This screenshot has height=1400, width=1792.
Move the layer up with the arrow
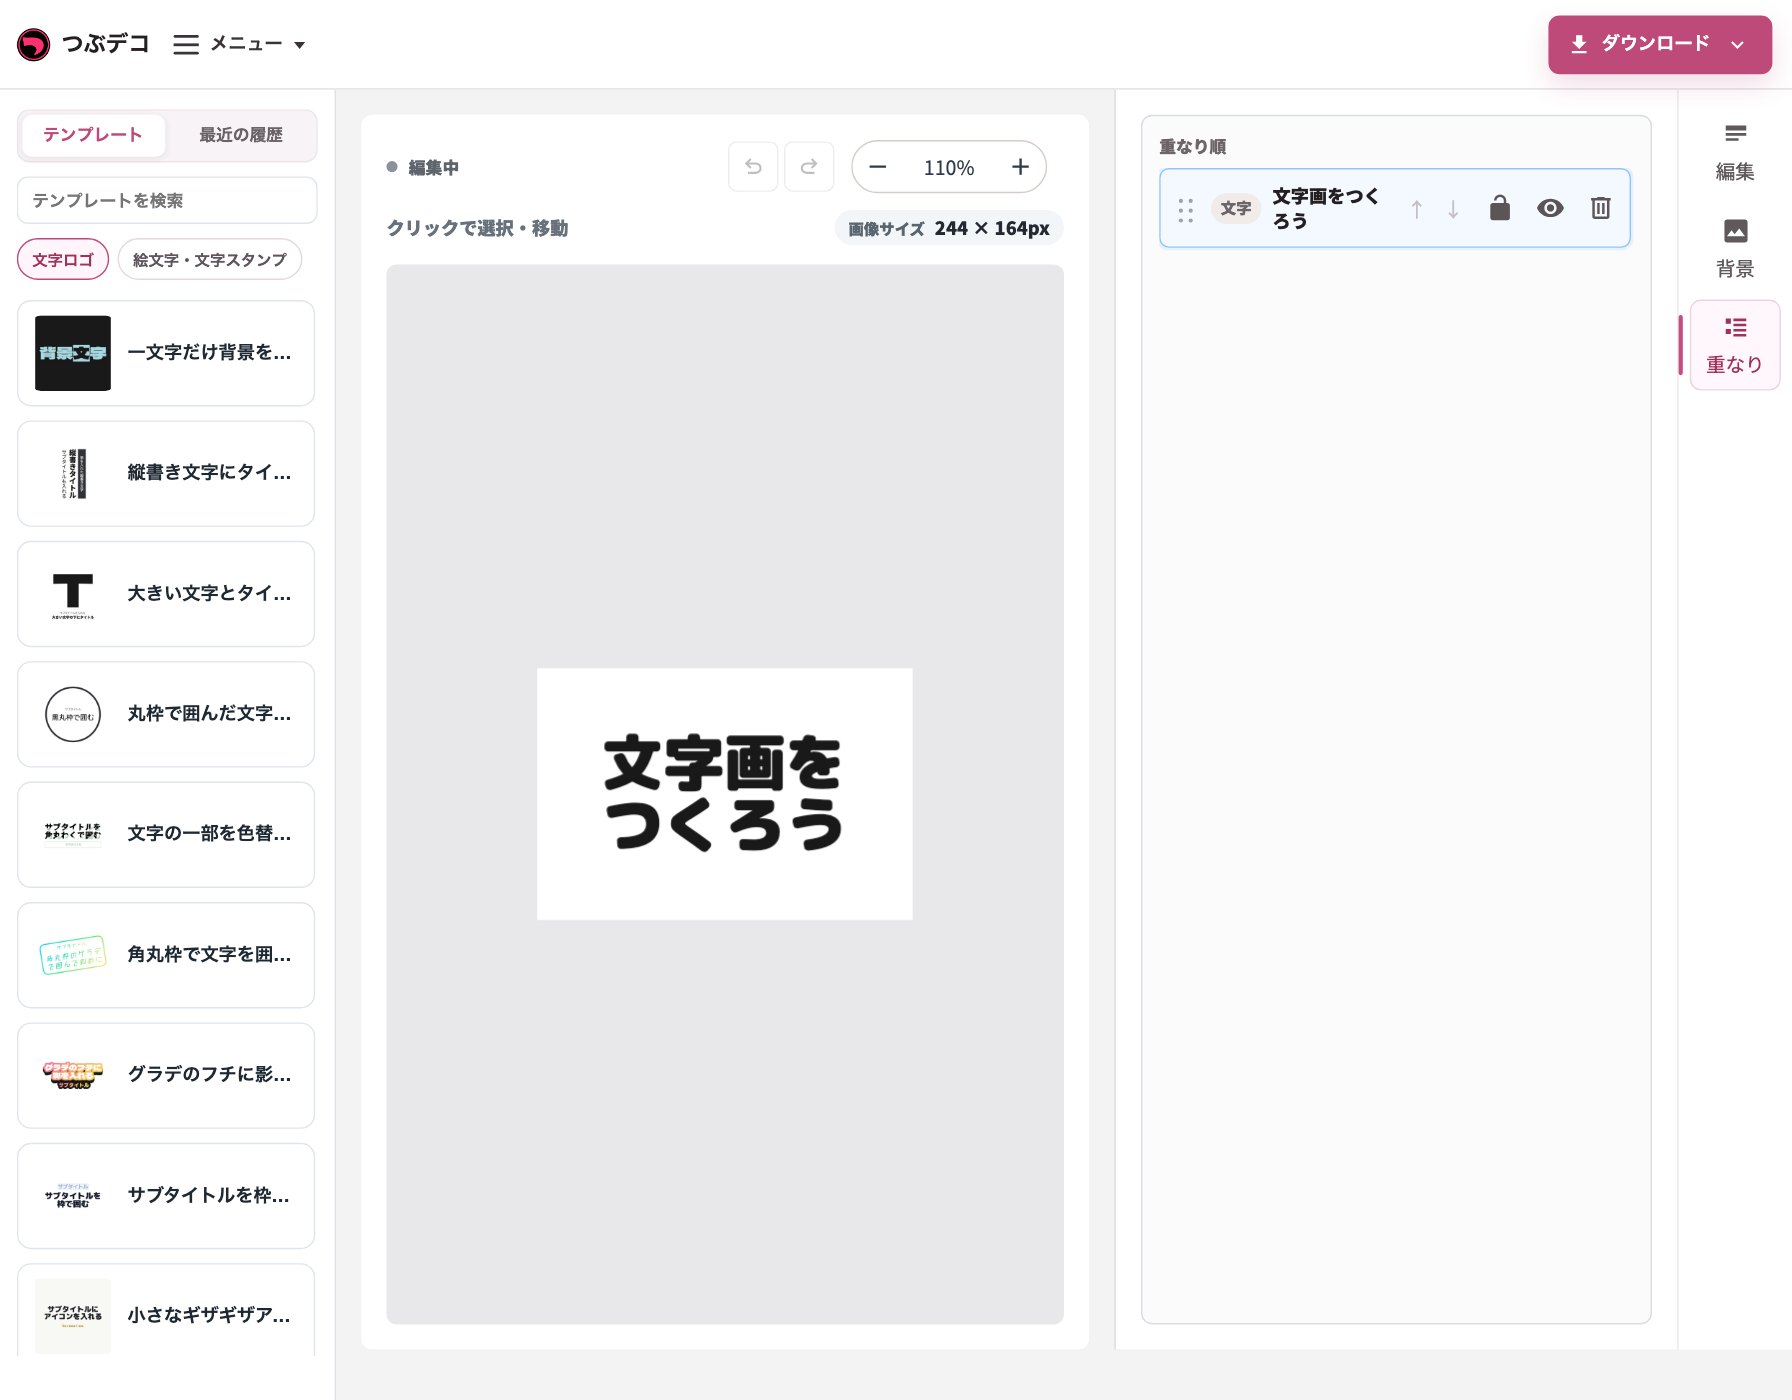(1416, 209)
